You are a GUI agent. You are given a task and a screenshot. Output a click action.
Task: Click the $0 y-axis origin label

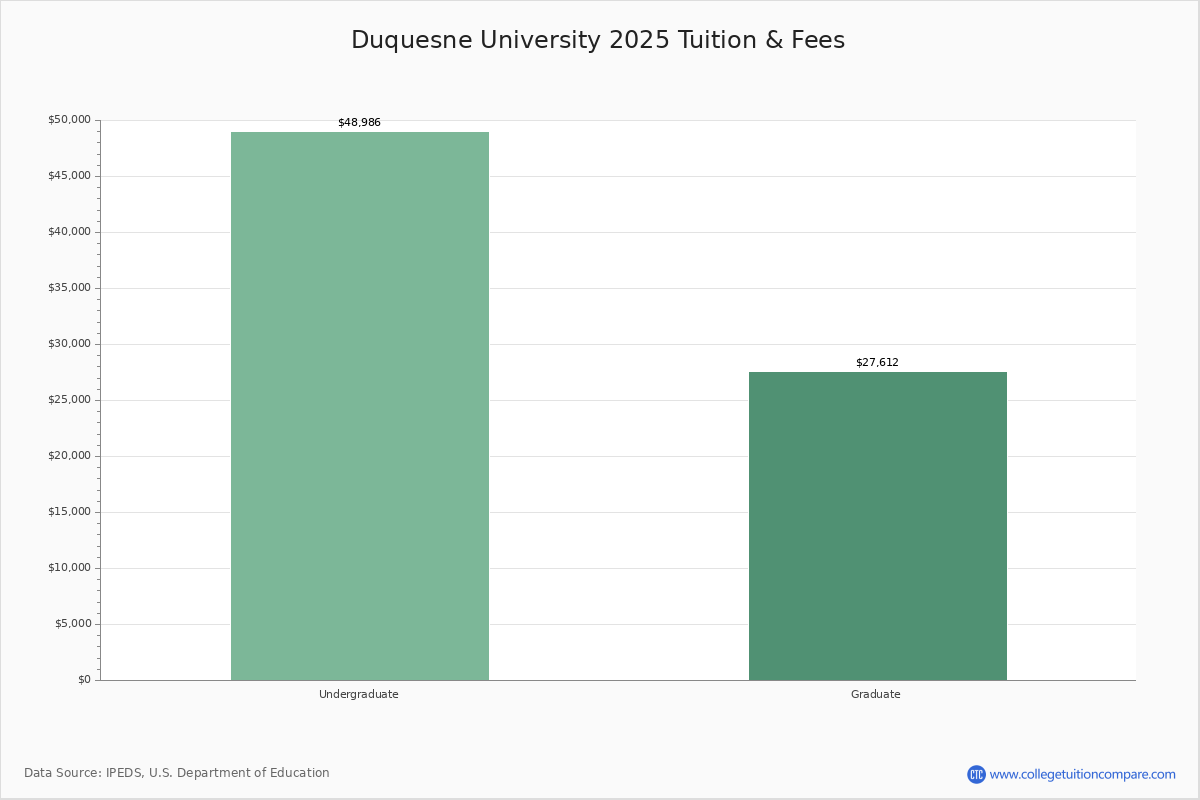pyautogui.click(x=83, y=680)
